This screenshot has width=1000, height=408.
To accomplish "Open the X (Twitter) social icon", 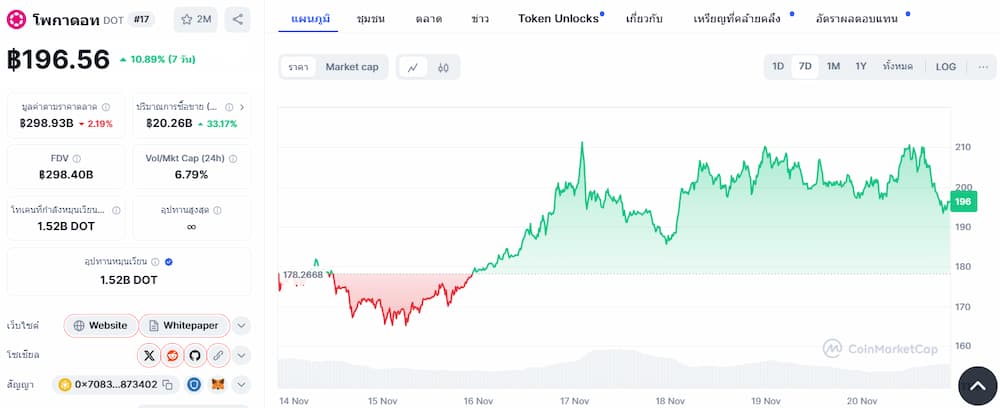I will (149, 355).
